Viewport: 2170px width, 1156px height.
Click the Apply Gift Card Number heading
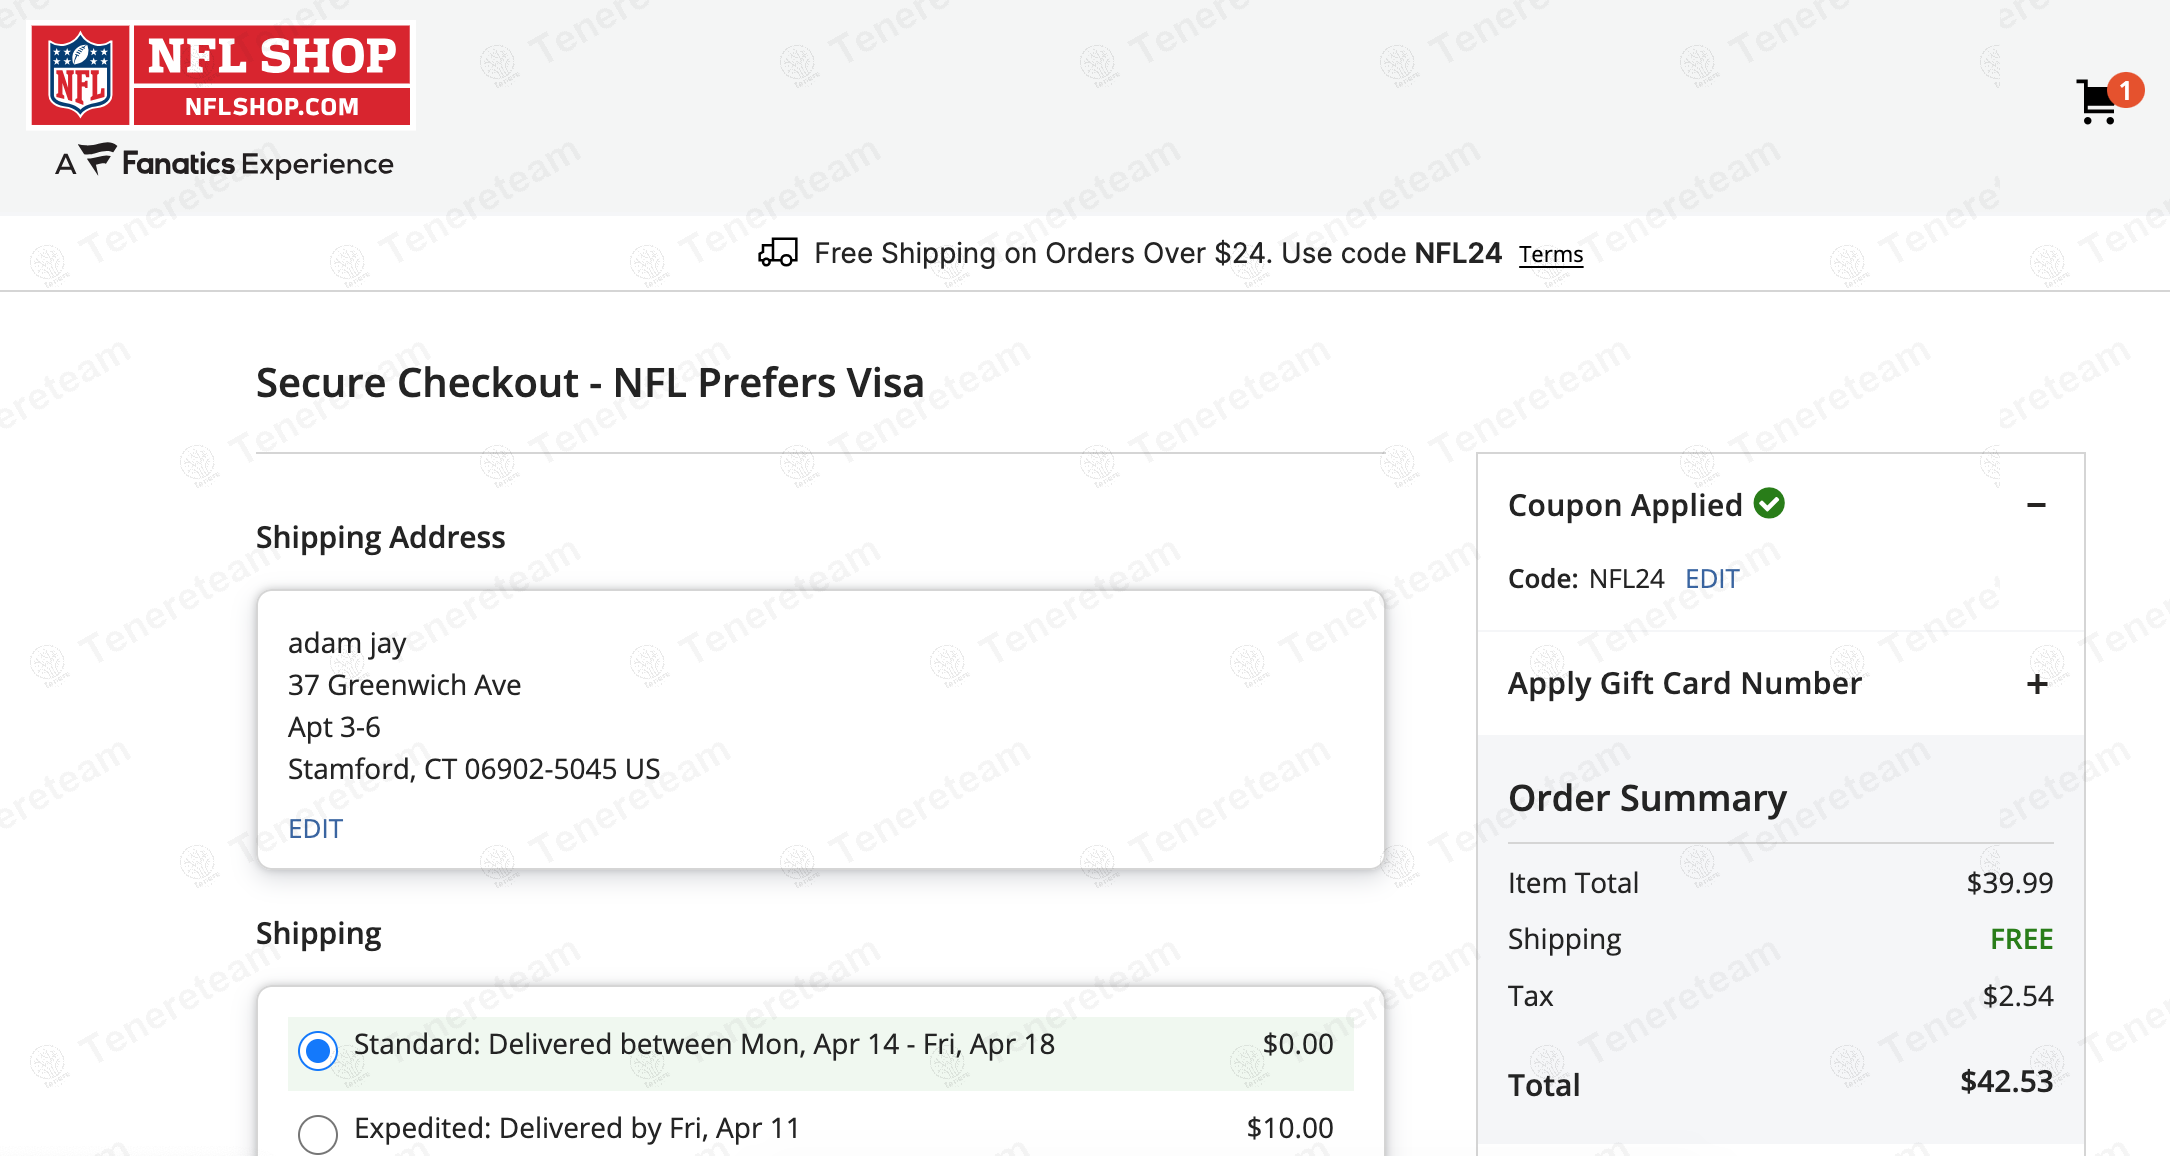point(1684,684)
